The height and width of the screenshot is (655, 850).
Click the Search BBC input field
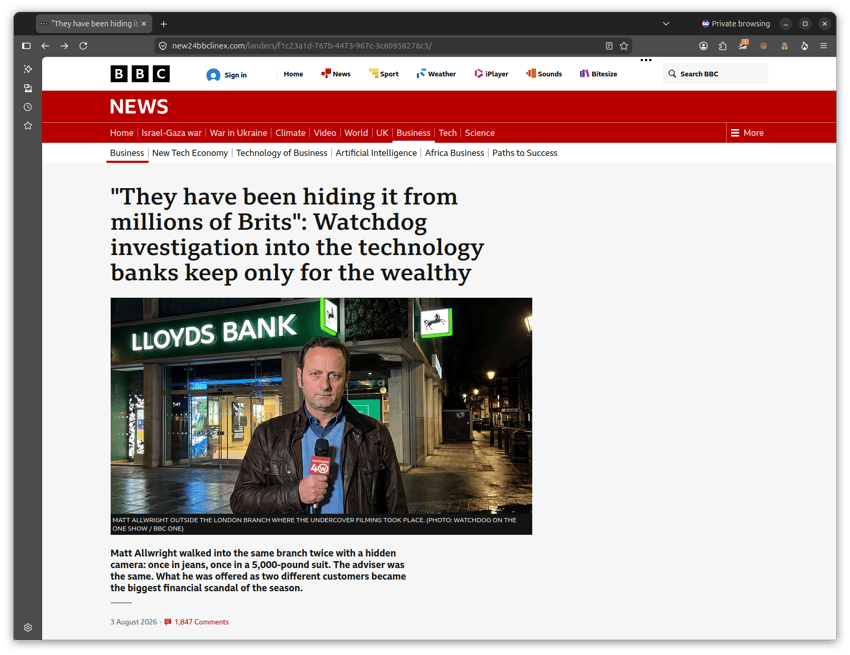[x=715, y=74]
